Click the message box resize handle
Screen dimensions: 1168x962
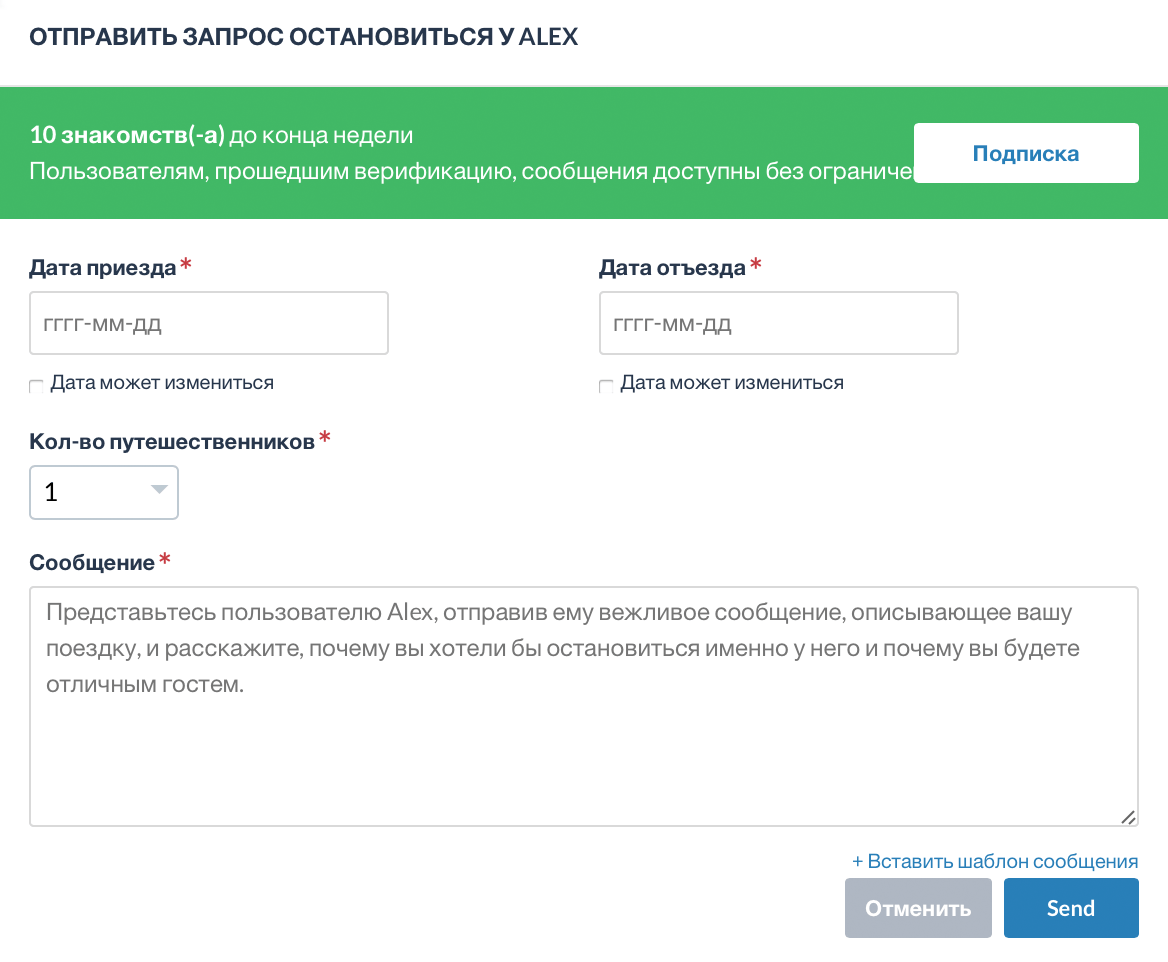pos(1129,817)
